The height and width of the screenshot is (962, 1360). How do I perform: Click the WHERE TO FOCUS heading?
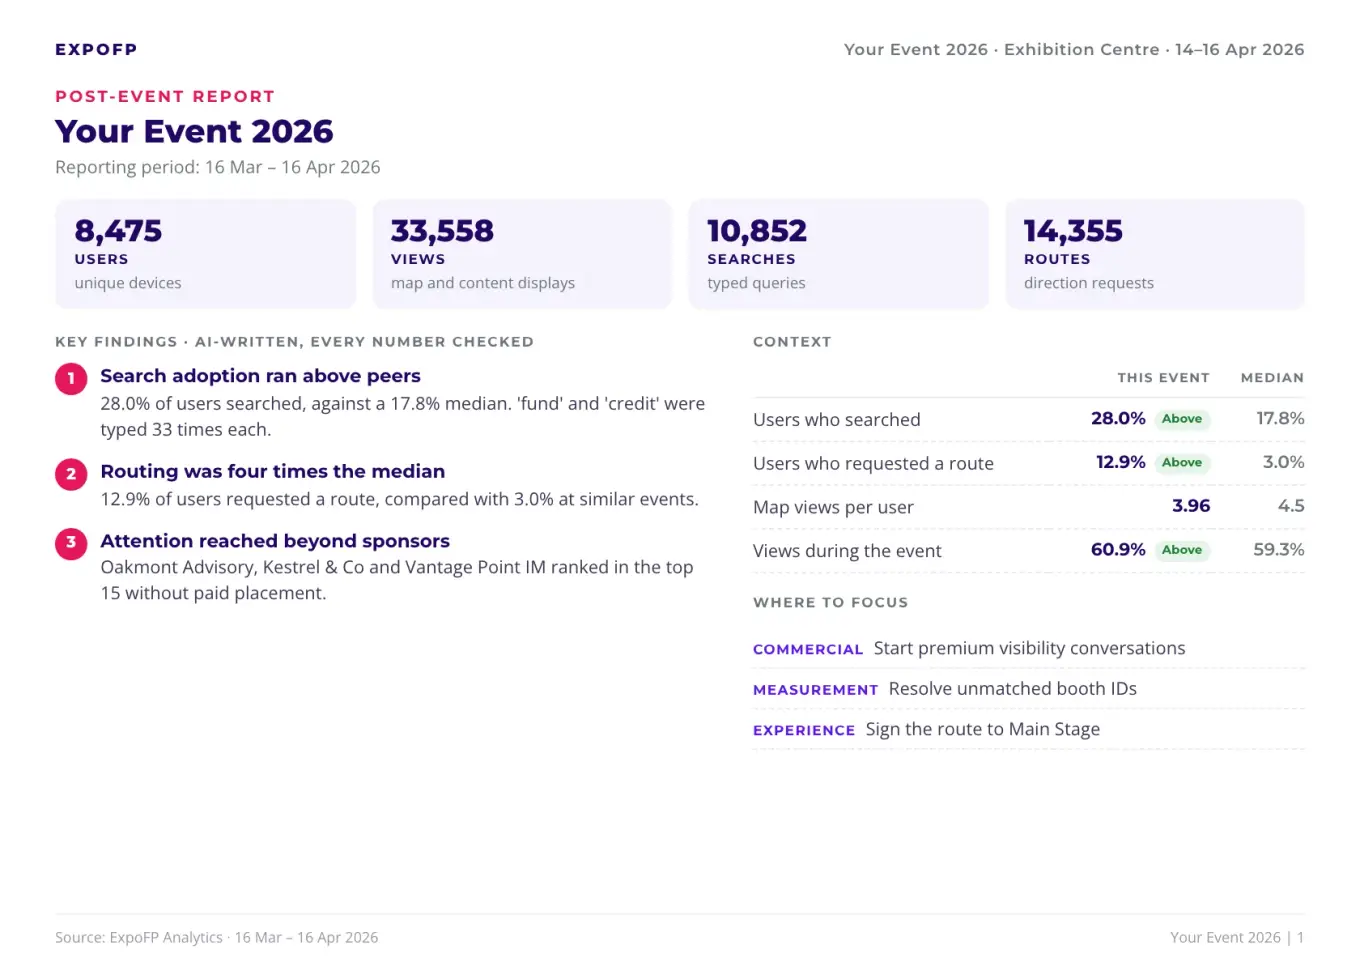coord(830,603)
